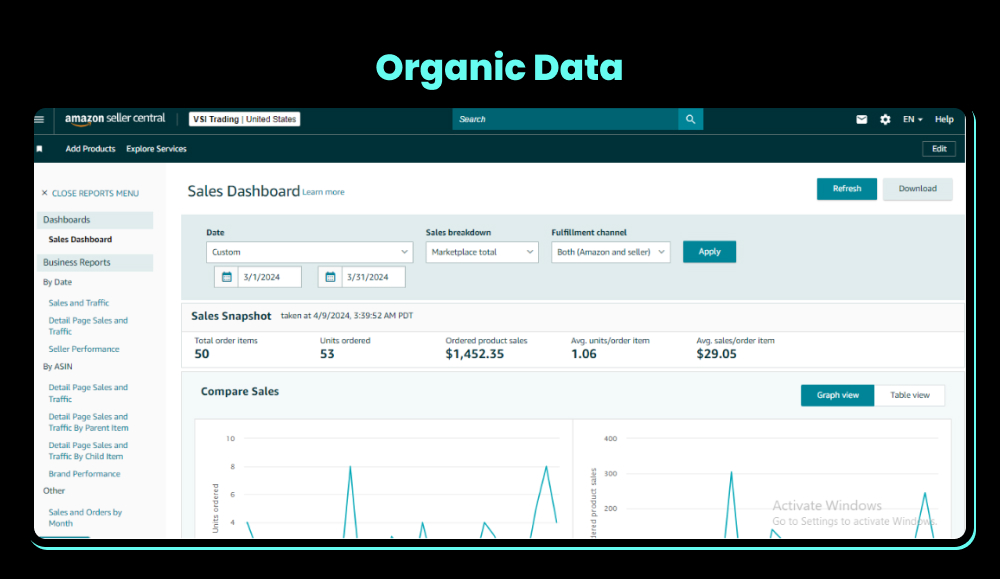Click the amazon seller central logo
The height and width of the screenshot is (579, 1000).
[x=114, y=117]
